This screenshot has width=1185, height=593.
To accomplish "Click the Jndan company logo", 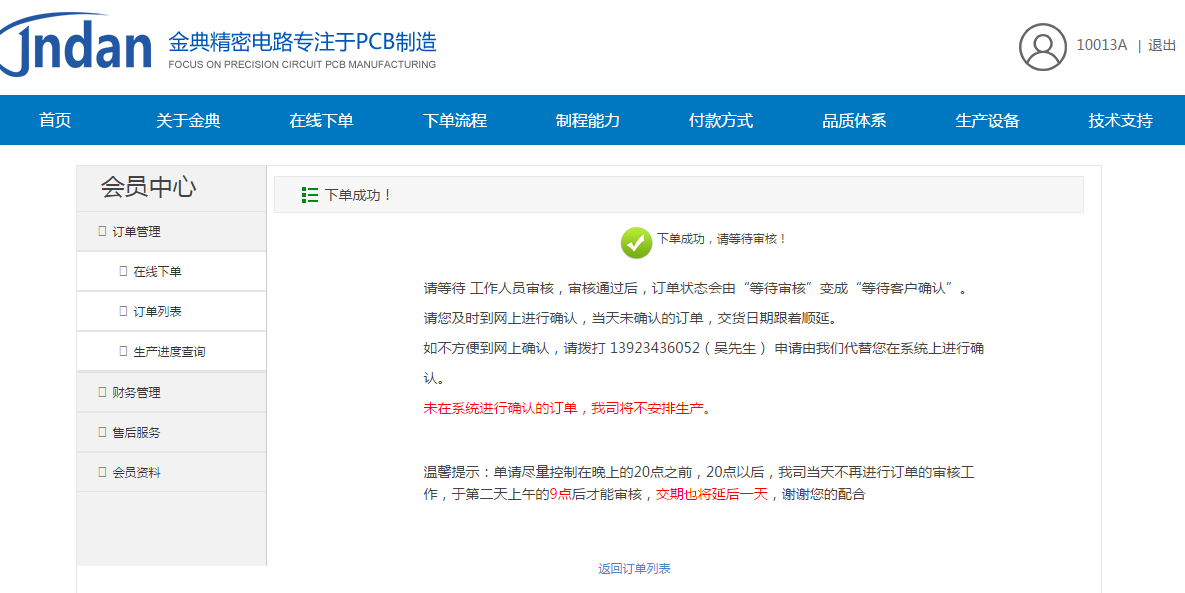I will point(77,45).
